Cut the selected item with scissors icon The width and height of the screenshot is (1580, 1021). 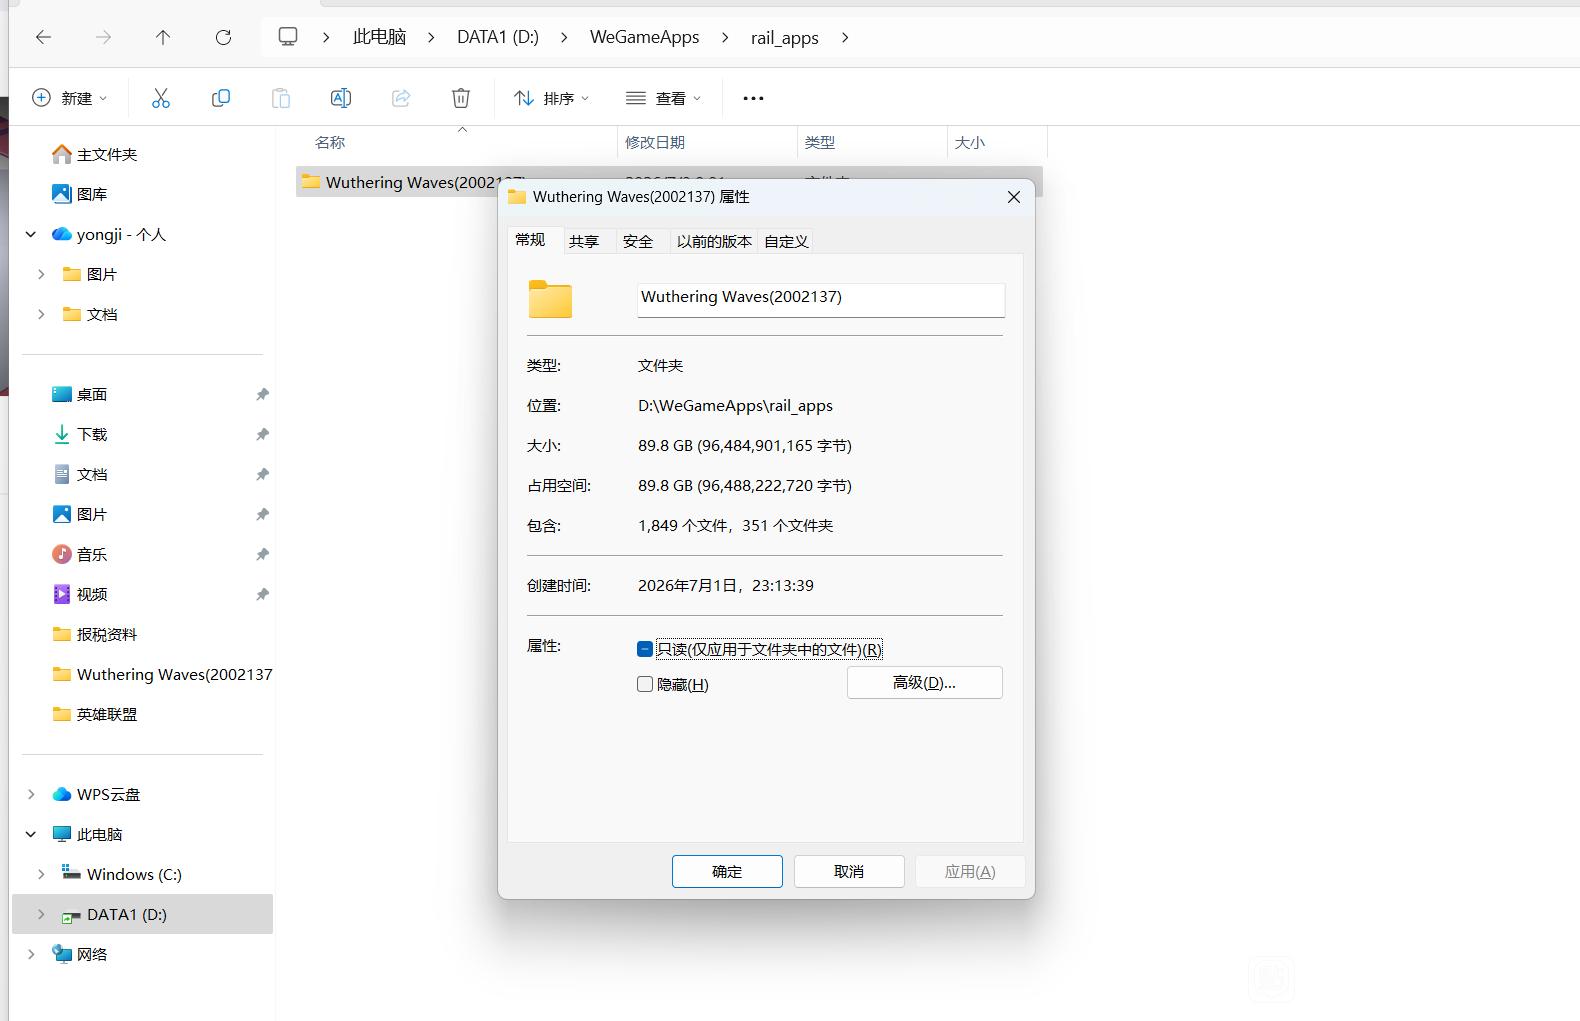[x=161, y=98]
